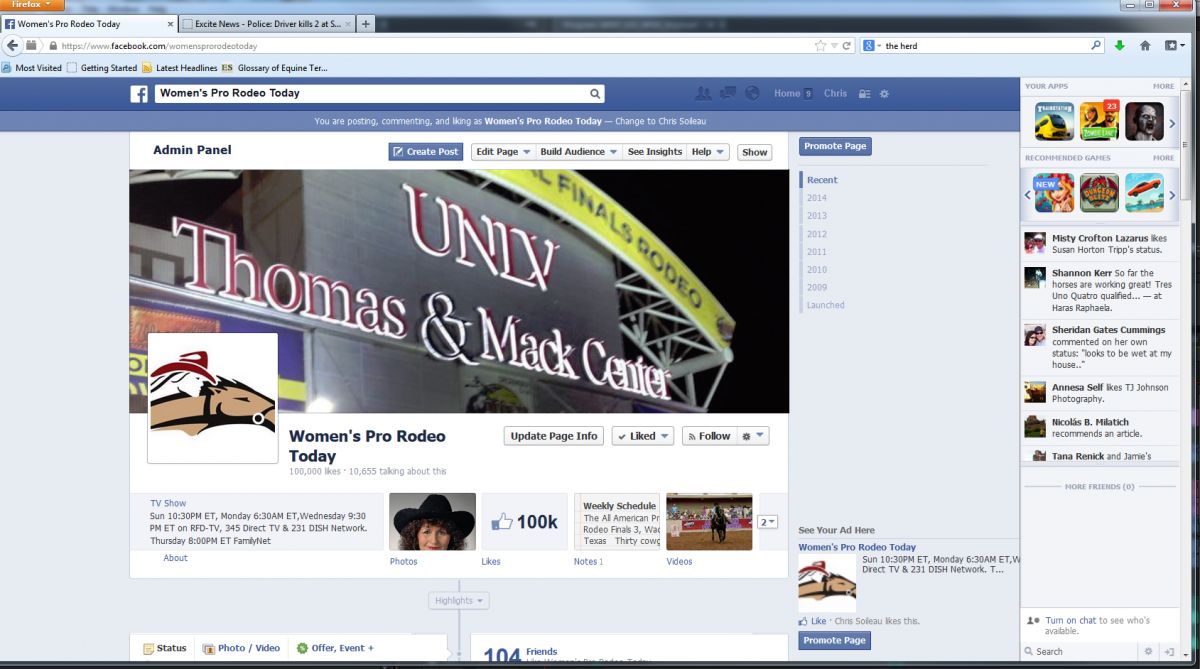
Task: Open the messages icon in Facebook header
Action: [x=728, y=93]
